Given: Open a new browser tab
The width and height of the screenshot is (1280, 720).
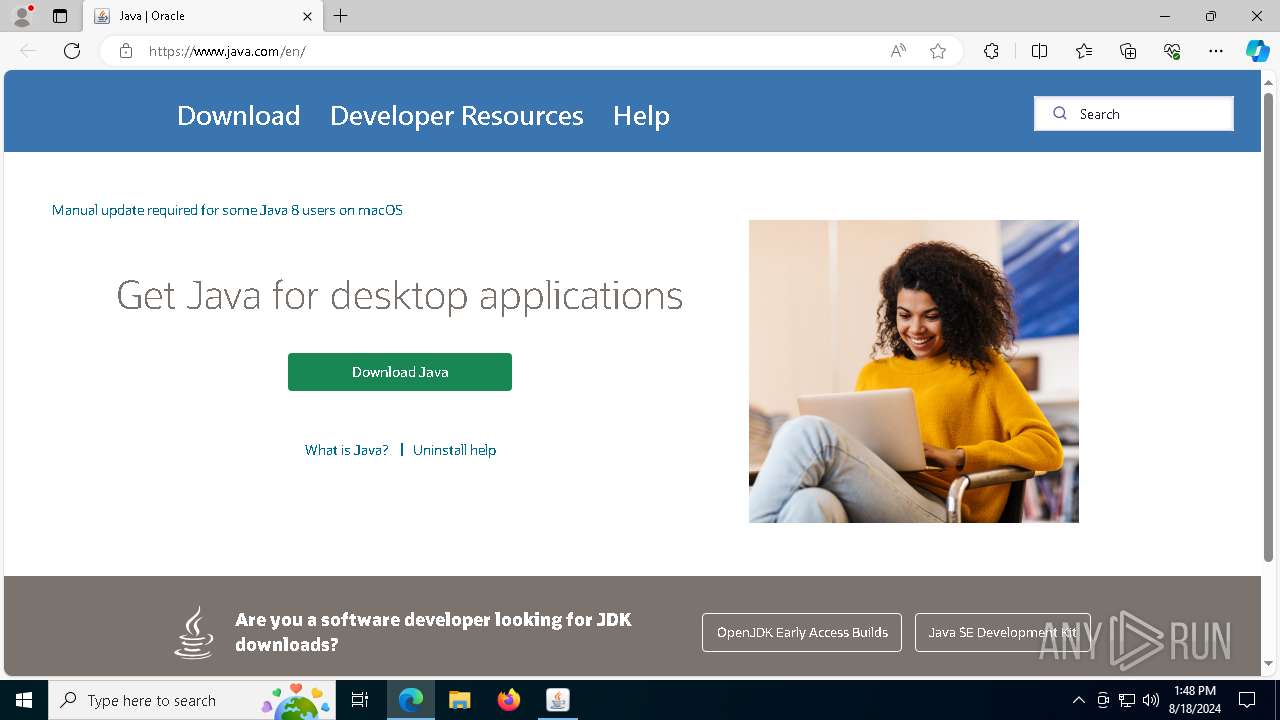Looking at the screenshot, I should point(341,16).
